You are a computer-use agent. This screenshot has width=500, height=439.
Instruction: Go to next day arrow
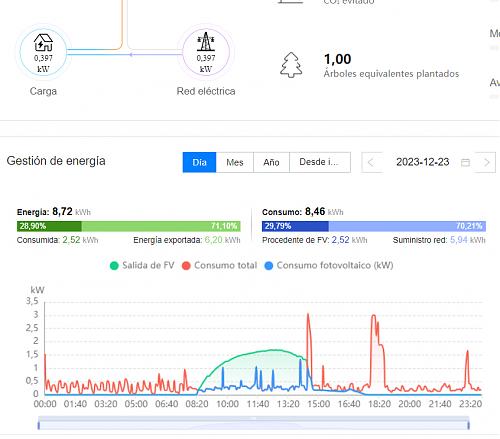(x=487, y=162)
